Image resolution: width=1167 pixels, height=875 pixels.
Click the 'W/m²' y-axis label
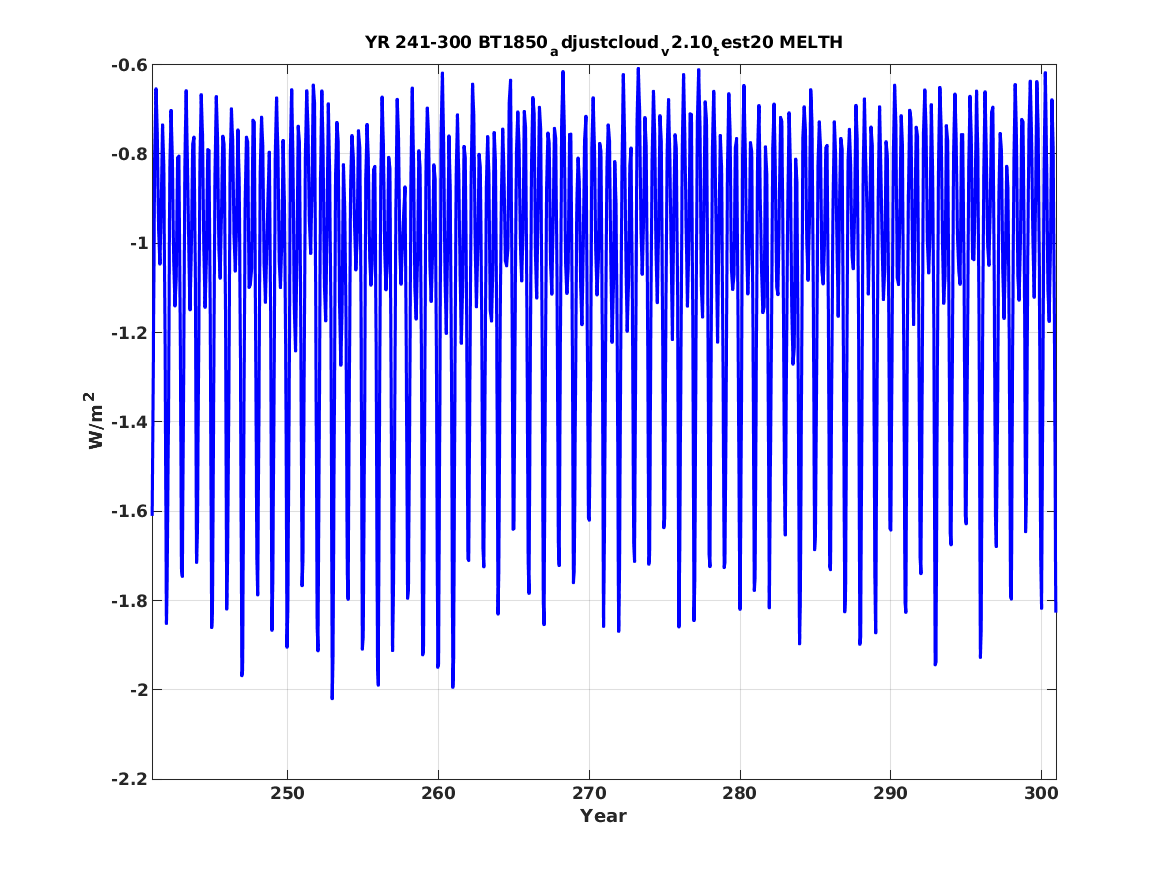pos(92,421)
